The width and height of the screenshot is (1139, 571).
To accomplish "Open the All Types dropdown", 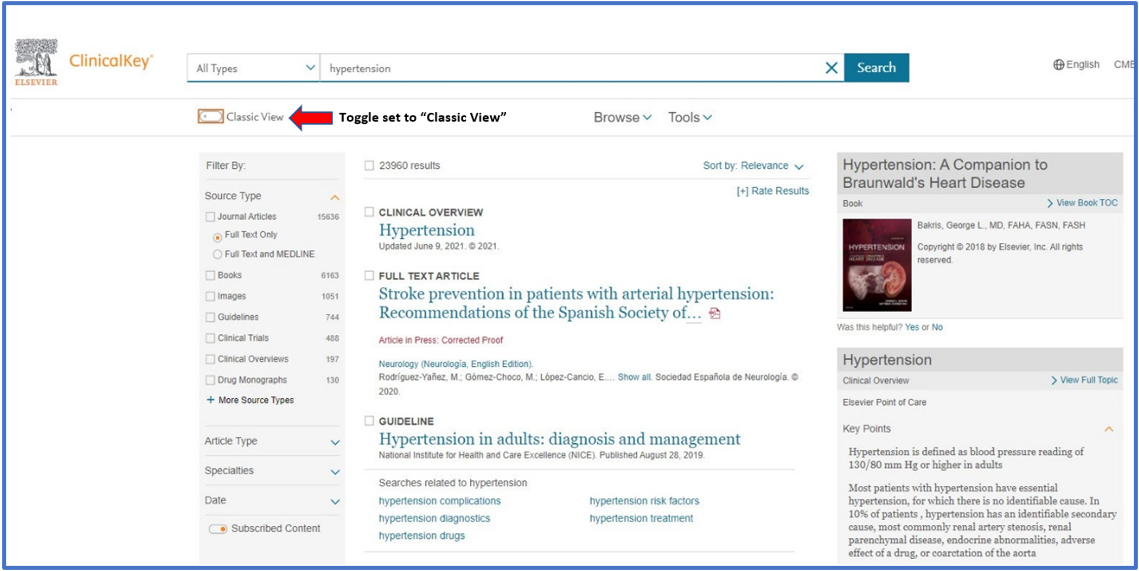I will (255, 68).
